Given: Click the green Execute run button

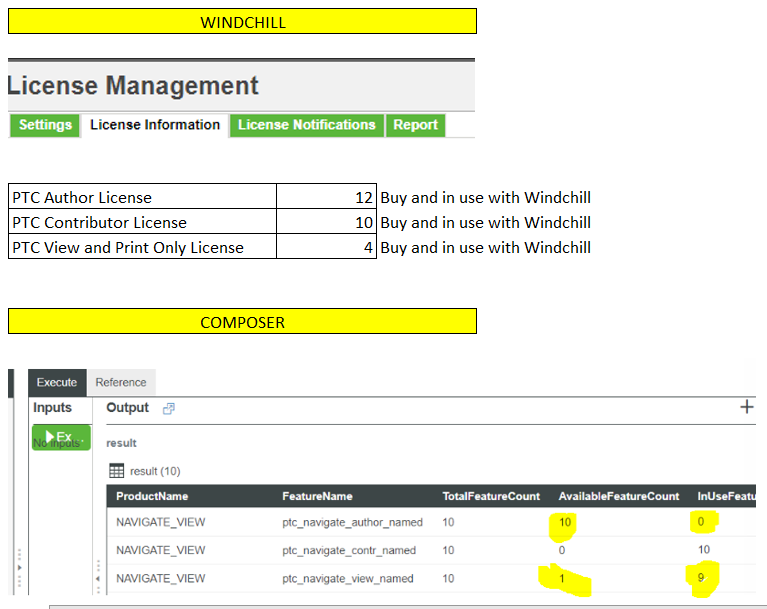Looking at the screenshot, I should (61, 437).
